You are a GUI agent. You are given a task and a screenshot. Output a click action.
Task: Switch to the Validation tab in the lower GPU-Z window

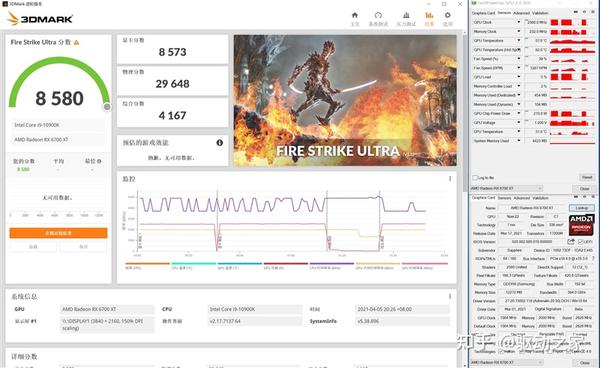click(x=540, y=198)
